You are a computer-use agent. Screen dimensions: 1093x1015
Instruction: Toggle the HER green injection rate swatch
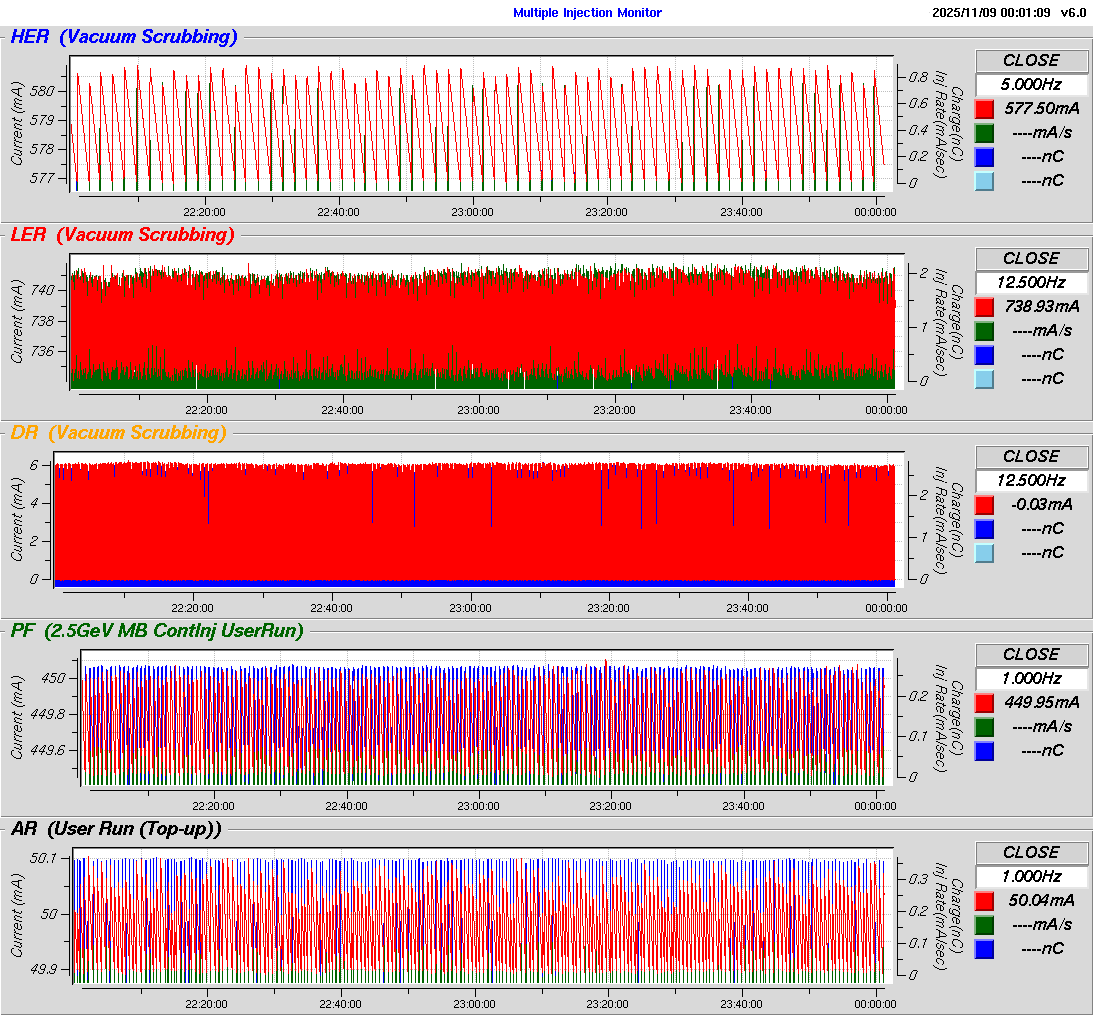click(x=985, y=132)
